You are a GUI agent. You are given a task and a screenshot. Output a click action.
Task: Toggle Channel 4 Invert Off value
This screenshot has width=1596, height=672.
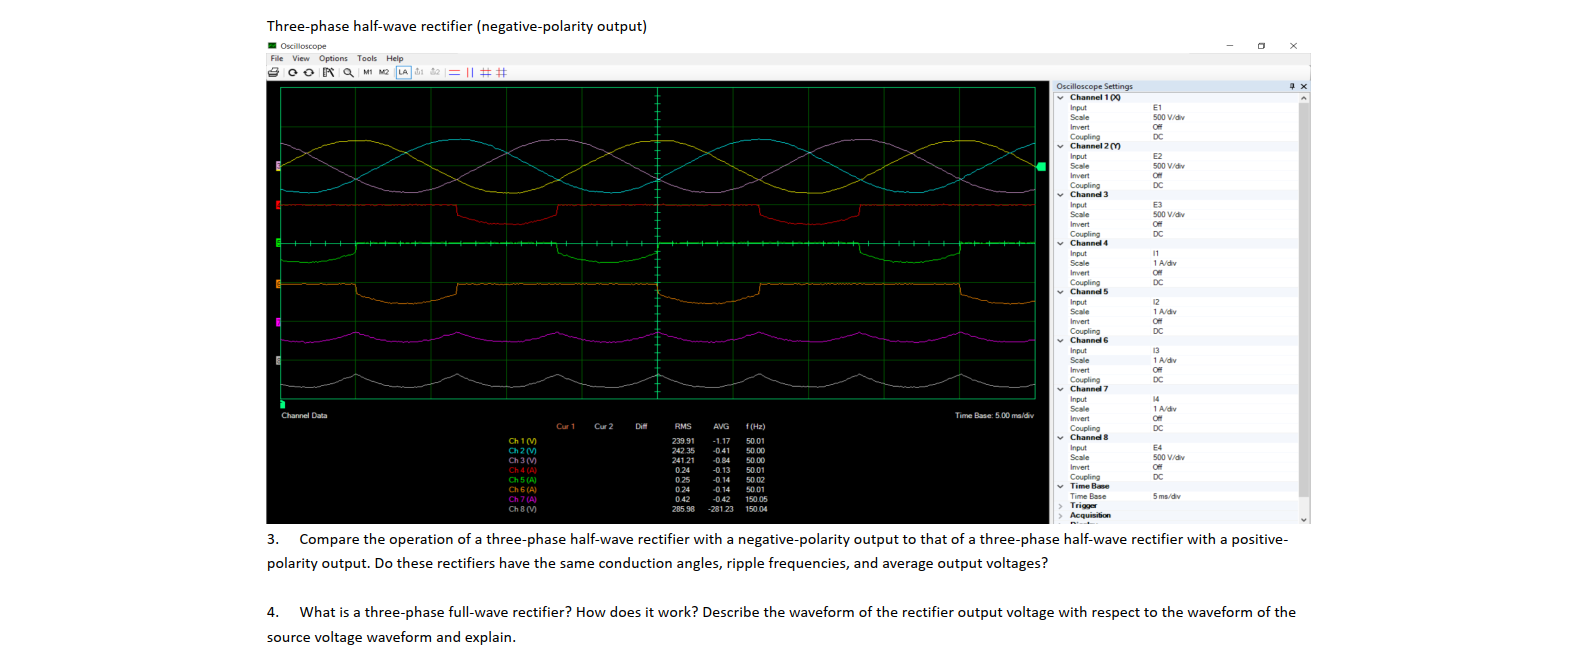[1157, 272]
